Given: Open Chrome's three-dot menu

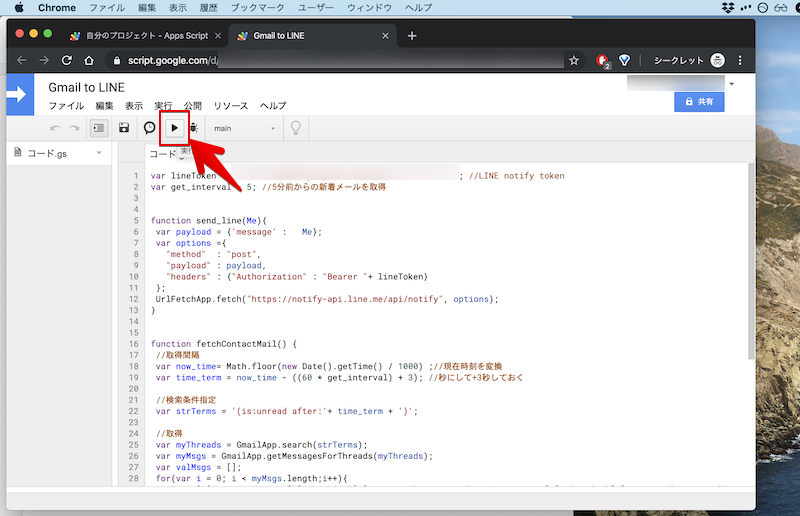Looking at the screenshot, I should (741, 60).
